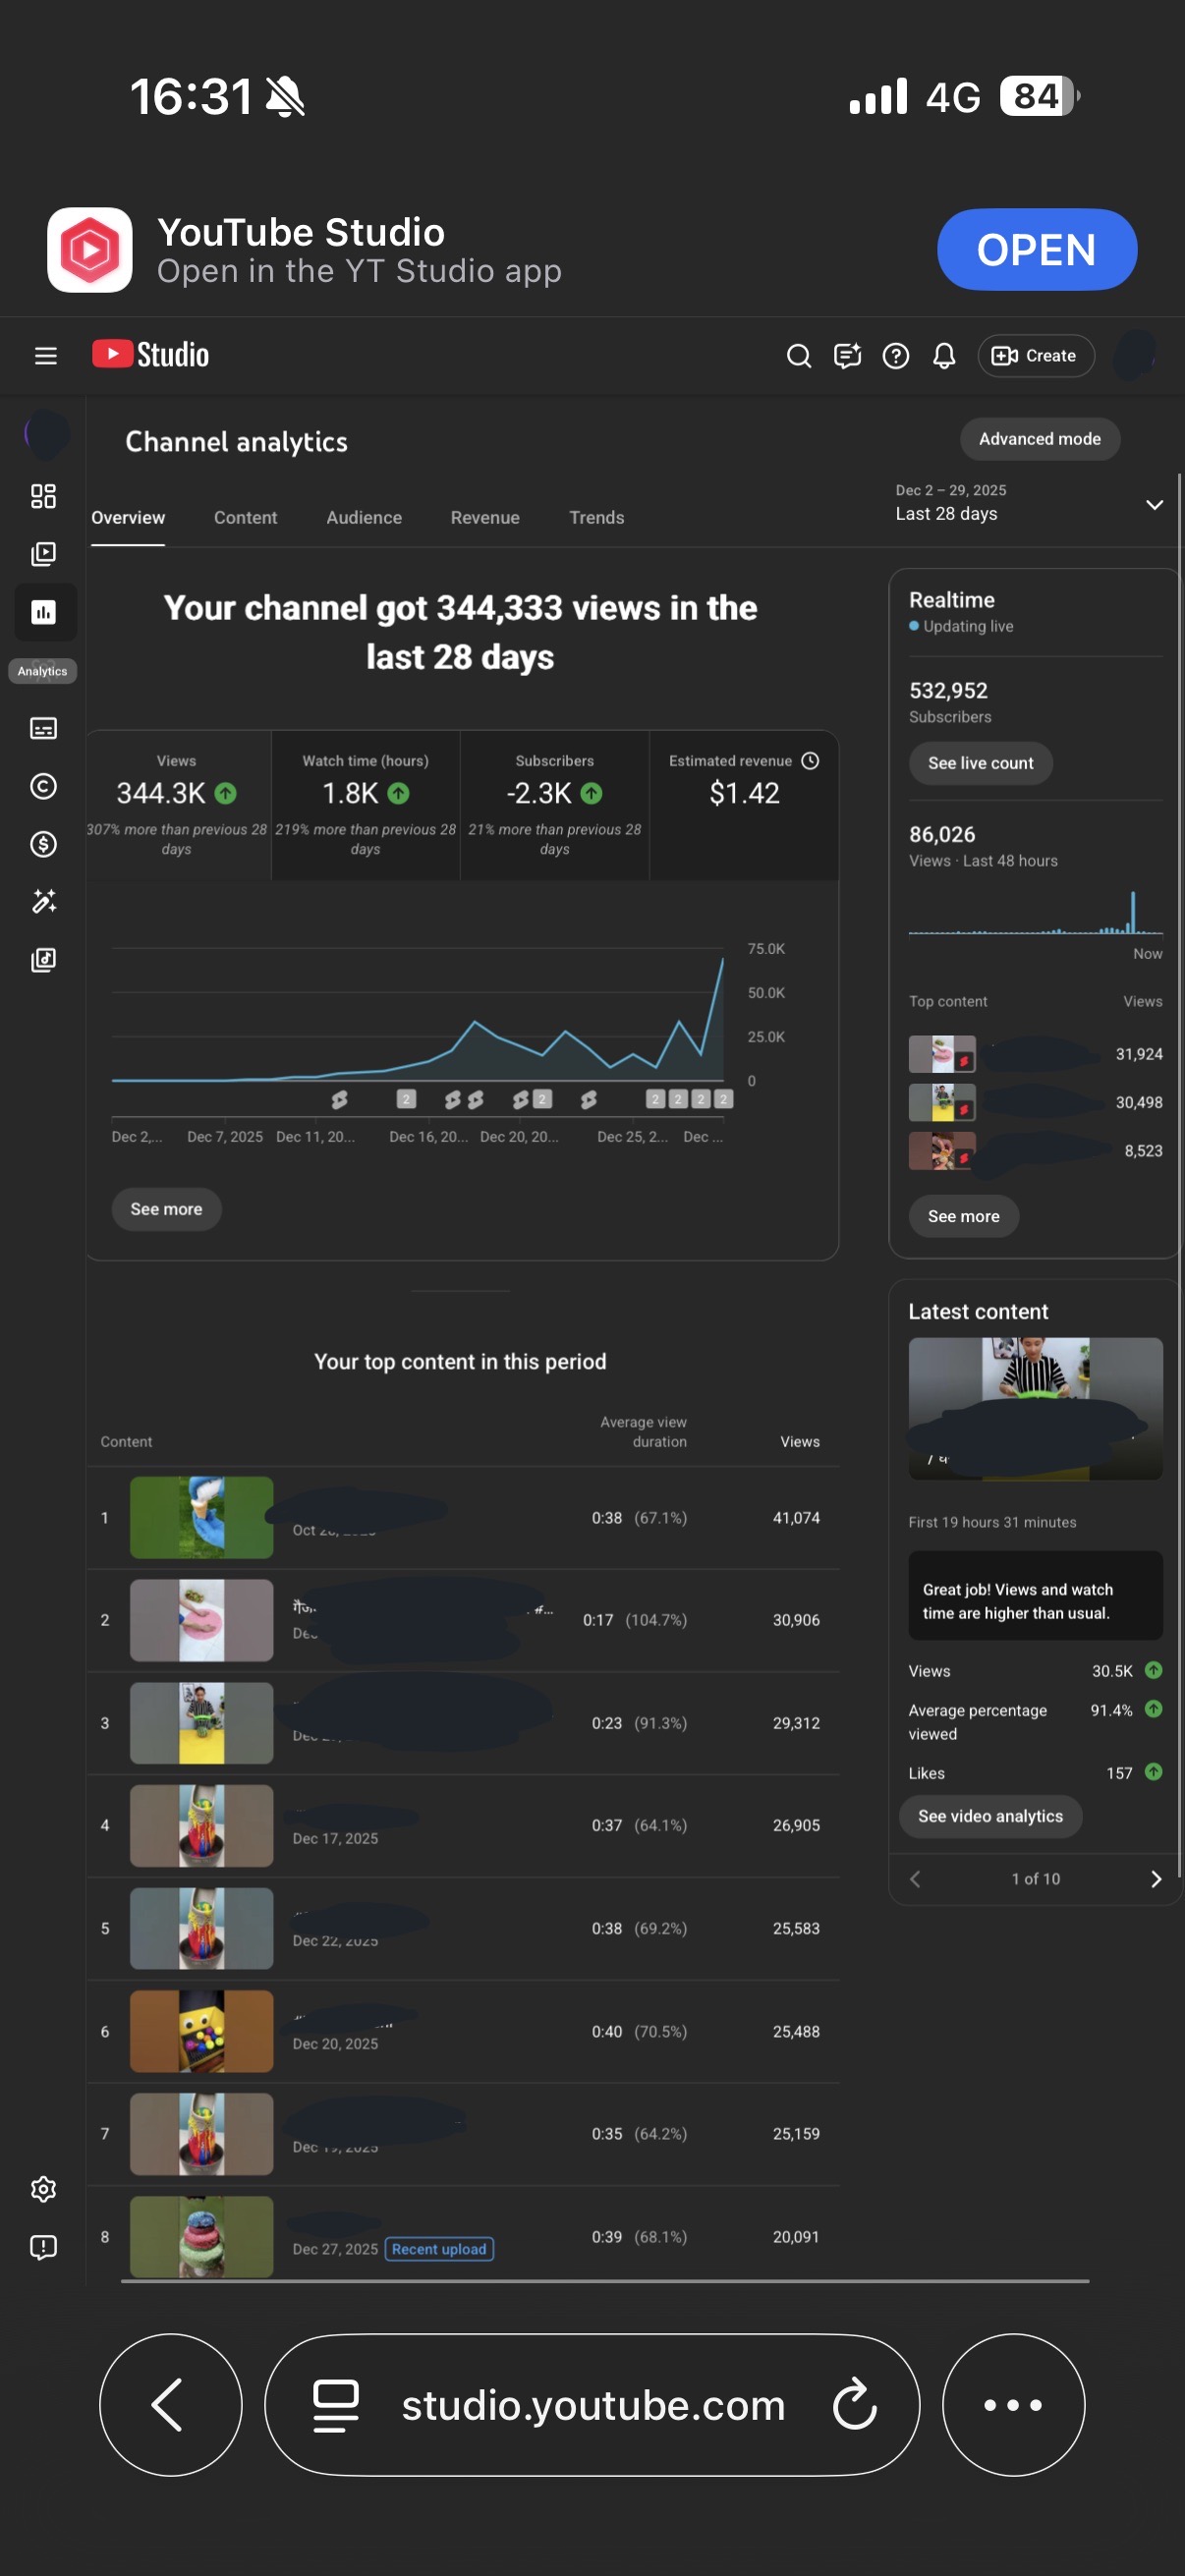Select the Watch time (hours) metric card
The width and height of the screenshot is (1185, 2576).
(x=365, y=804)
